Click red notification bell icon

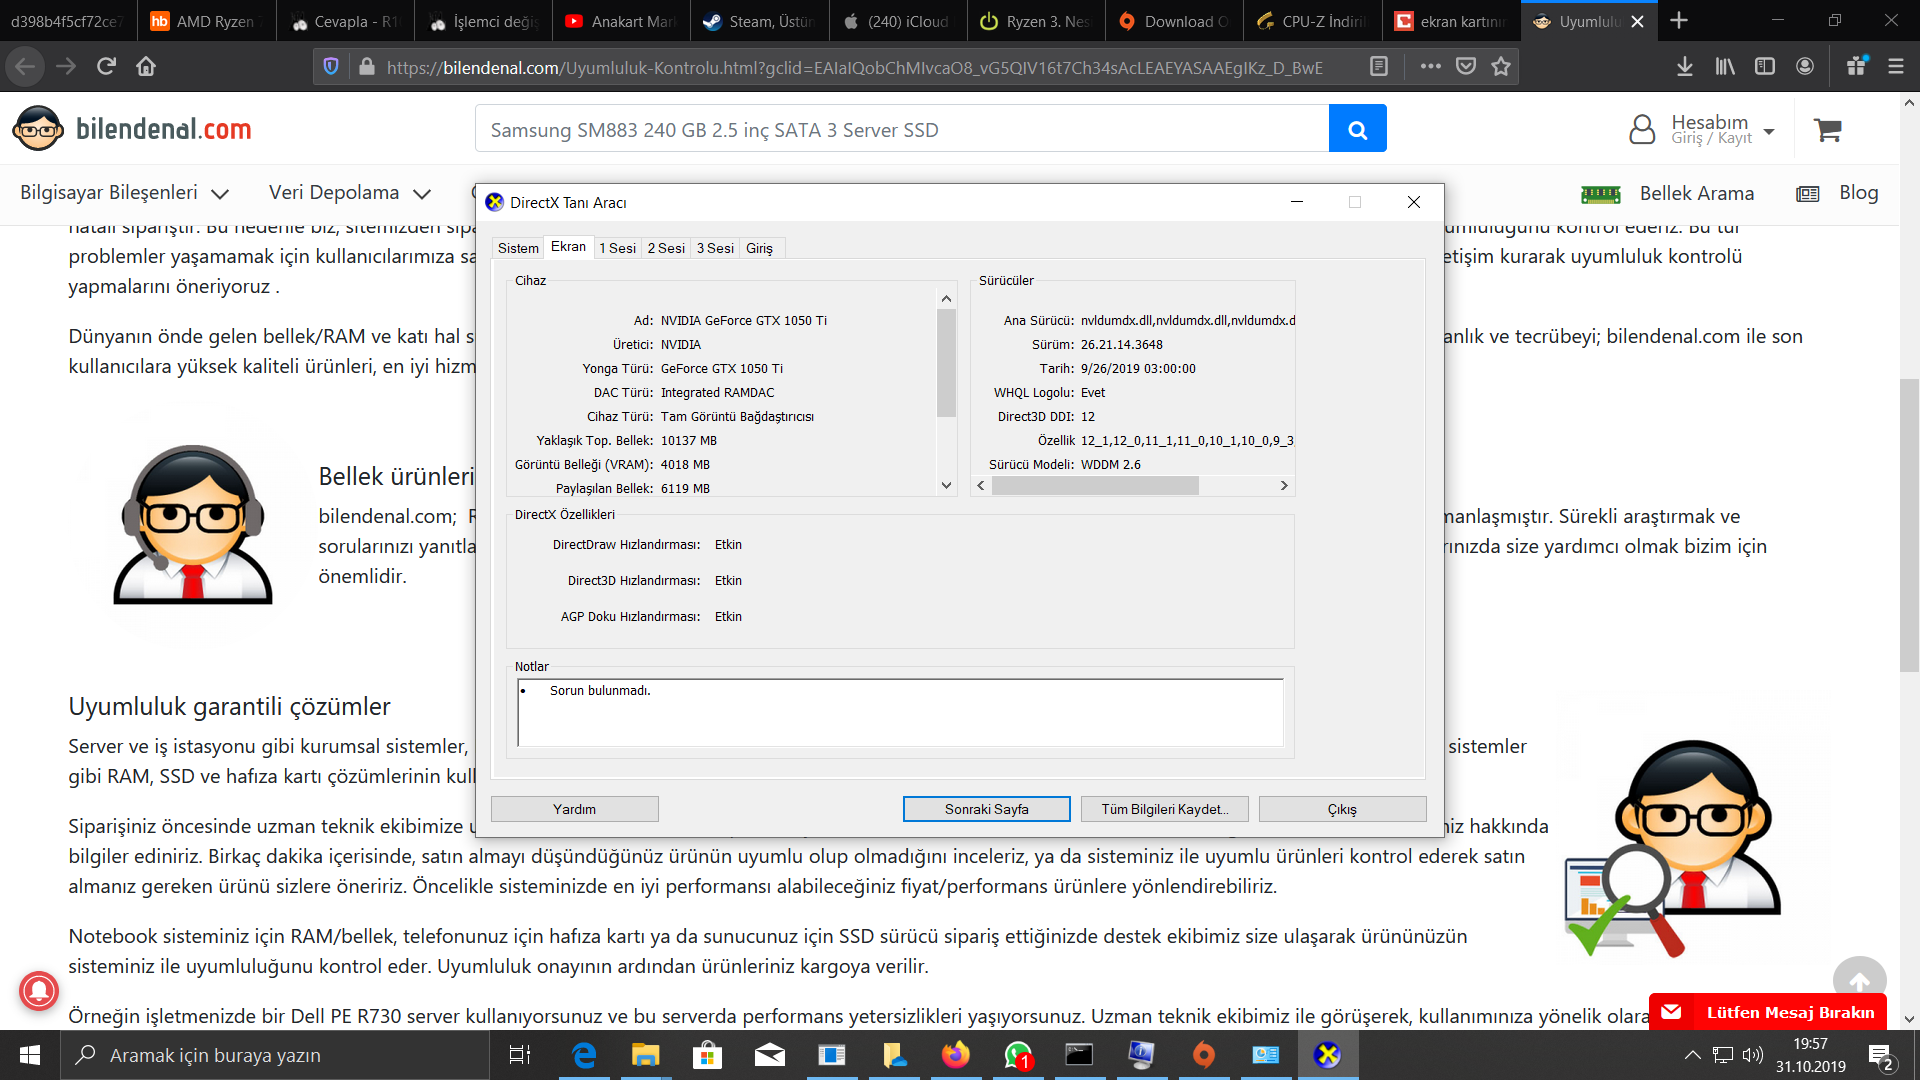(x=39, y=991)
